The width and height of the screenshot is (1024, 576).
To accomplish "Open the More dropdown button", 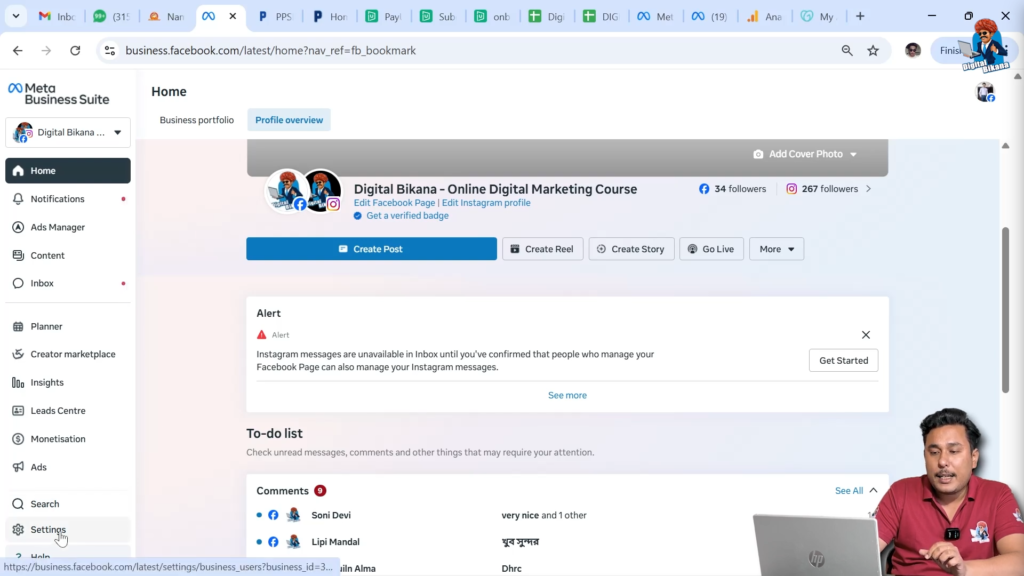I will click(776, 249).
